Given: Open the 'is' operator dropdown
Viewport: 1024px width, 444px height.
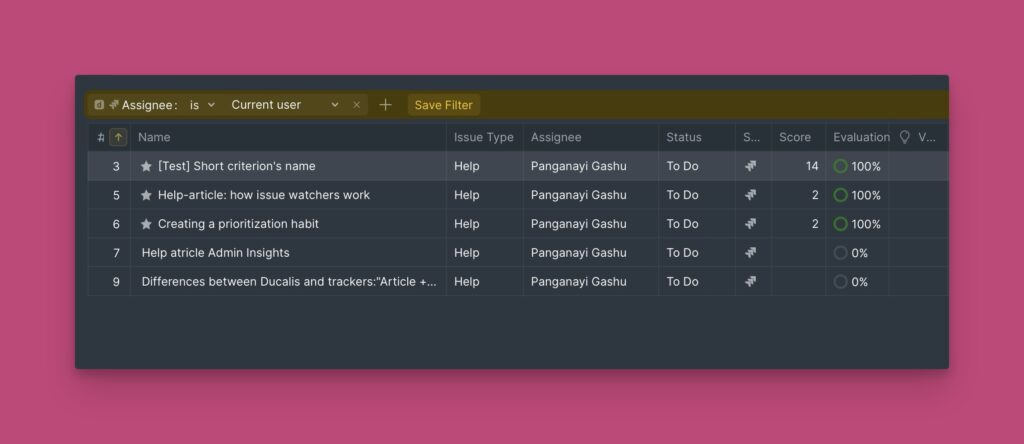Looking at the screenshot, I should coord(202,105).
